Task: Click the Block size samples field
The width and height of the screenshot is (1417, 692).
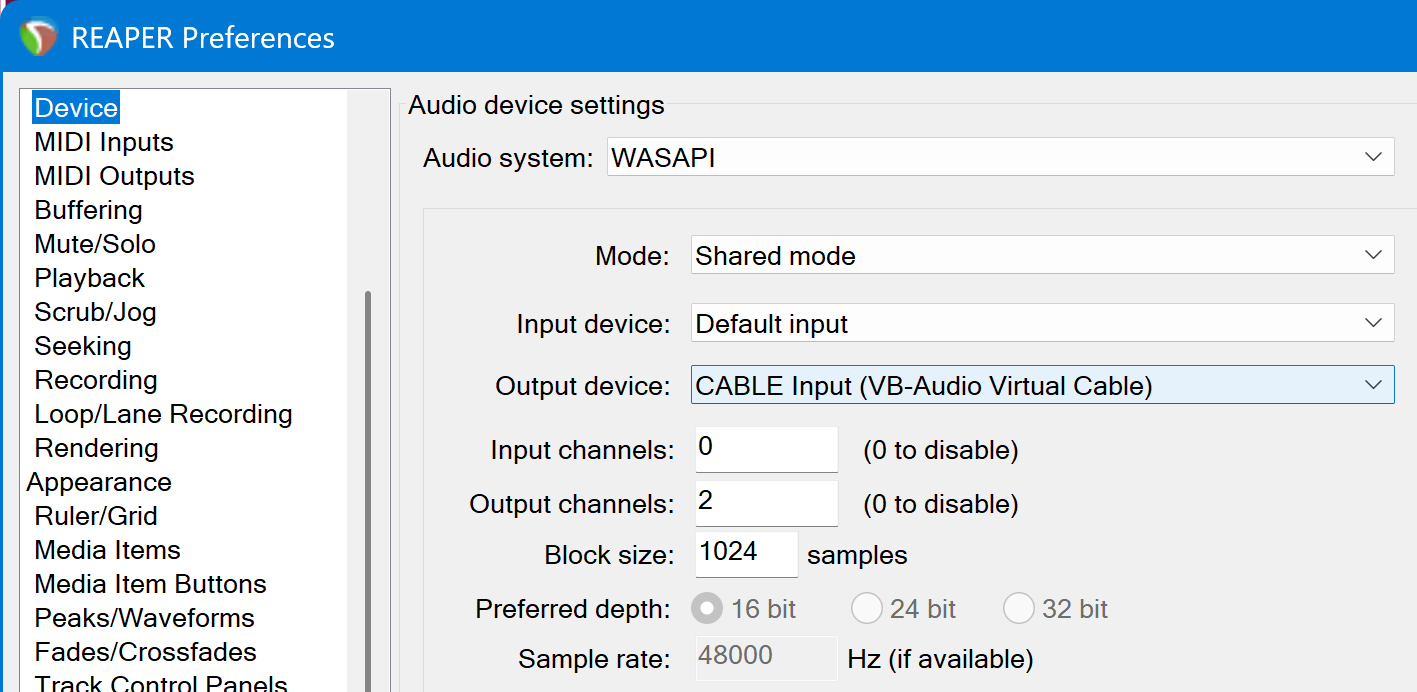Action: (x=746, y=553)
